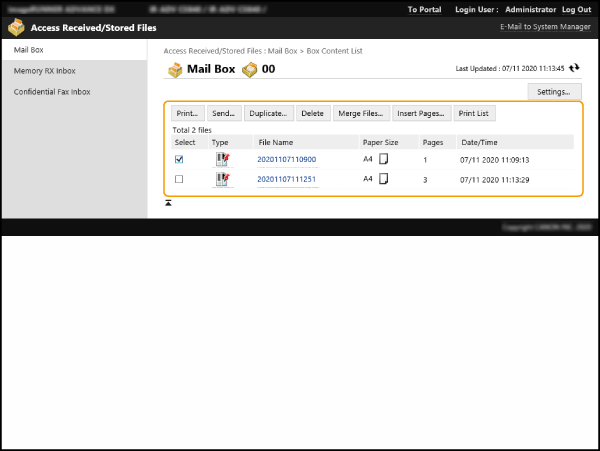The width and height of the screenshot is (600, 451).
Task: Open the Memory RX Inbox menu item
Action: click(x=44, y=71)
